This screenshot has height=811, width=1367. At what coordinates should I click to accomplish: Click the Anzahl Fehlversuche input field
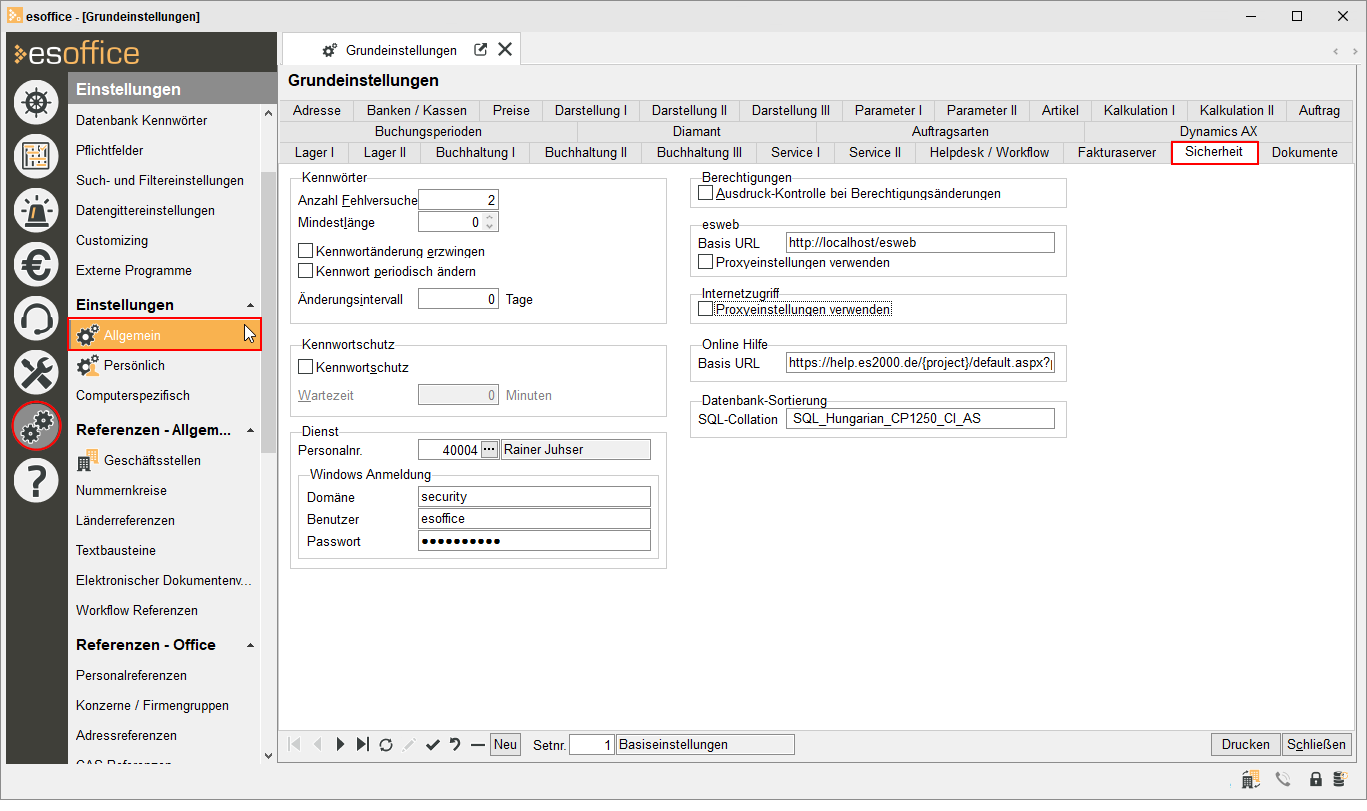click(458, 201)
